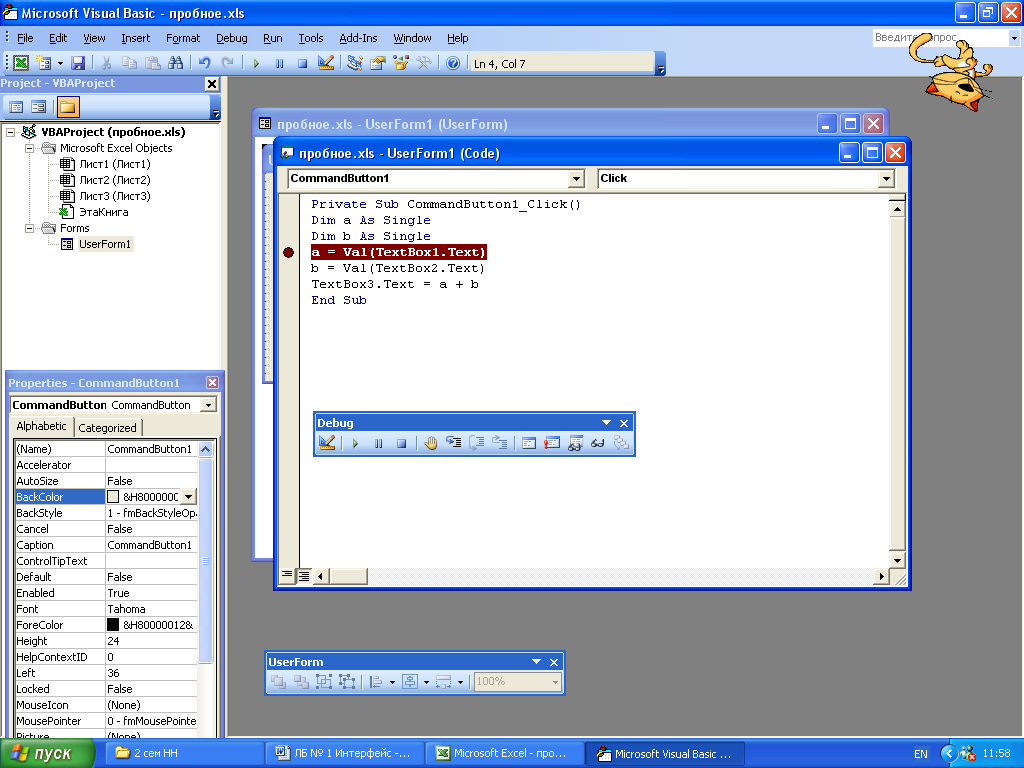Open Object Browser icon in toolbar
Viewport: 1024px width, 768px height.
point(400,63)
